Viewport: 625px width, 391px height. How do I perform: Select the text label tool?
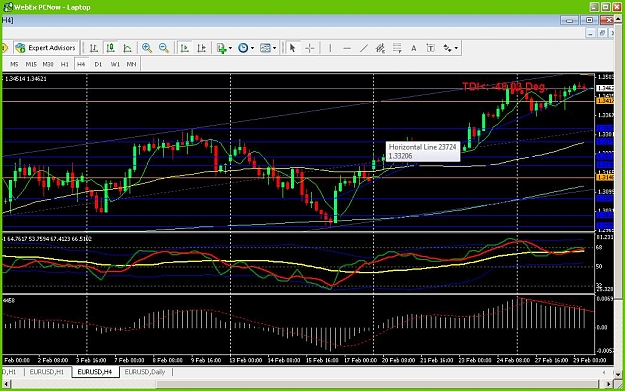[x=430, y=48]
